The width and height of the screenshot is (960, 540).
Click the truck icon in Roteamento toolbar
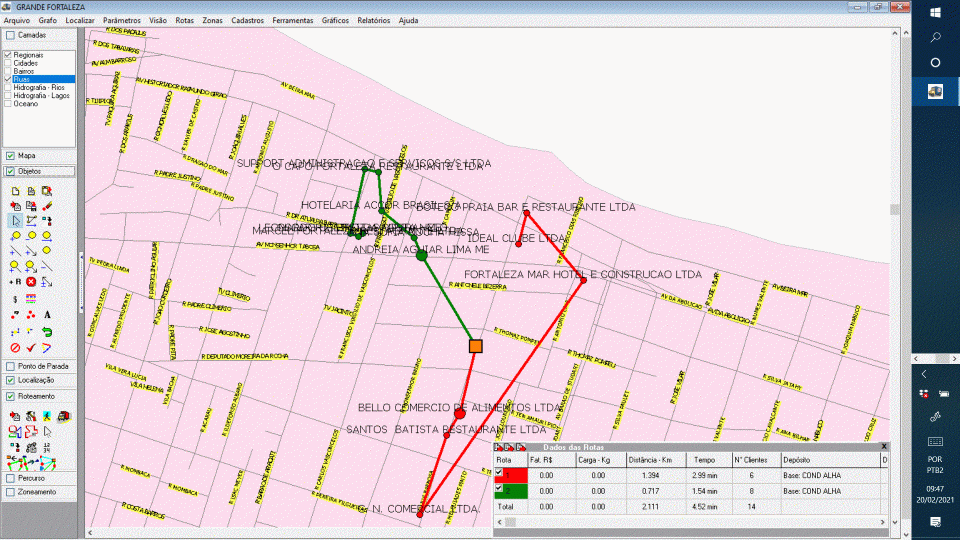point(63,416)
